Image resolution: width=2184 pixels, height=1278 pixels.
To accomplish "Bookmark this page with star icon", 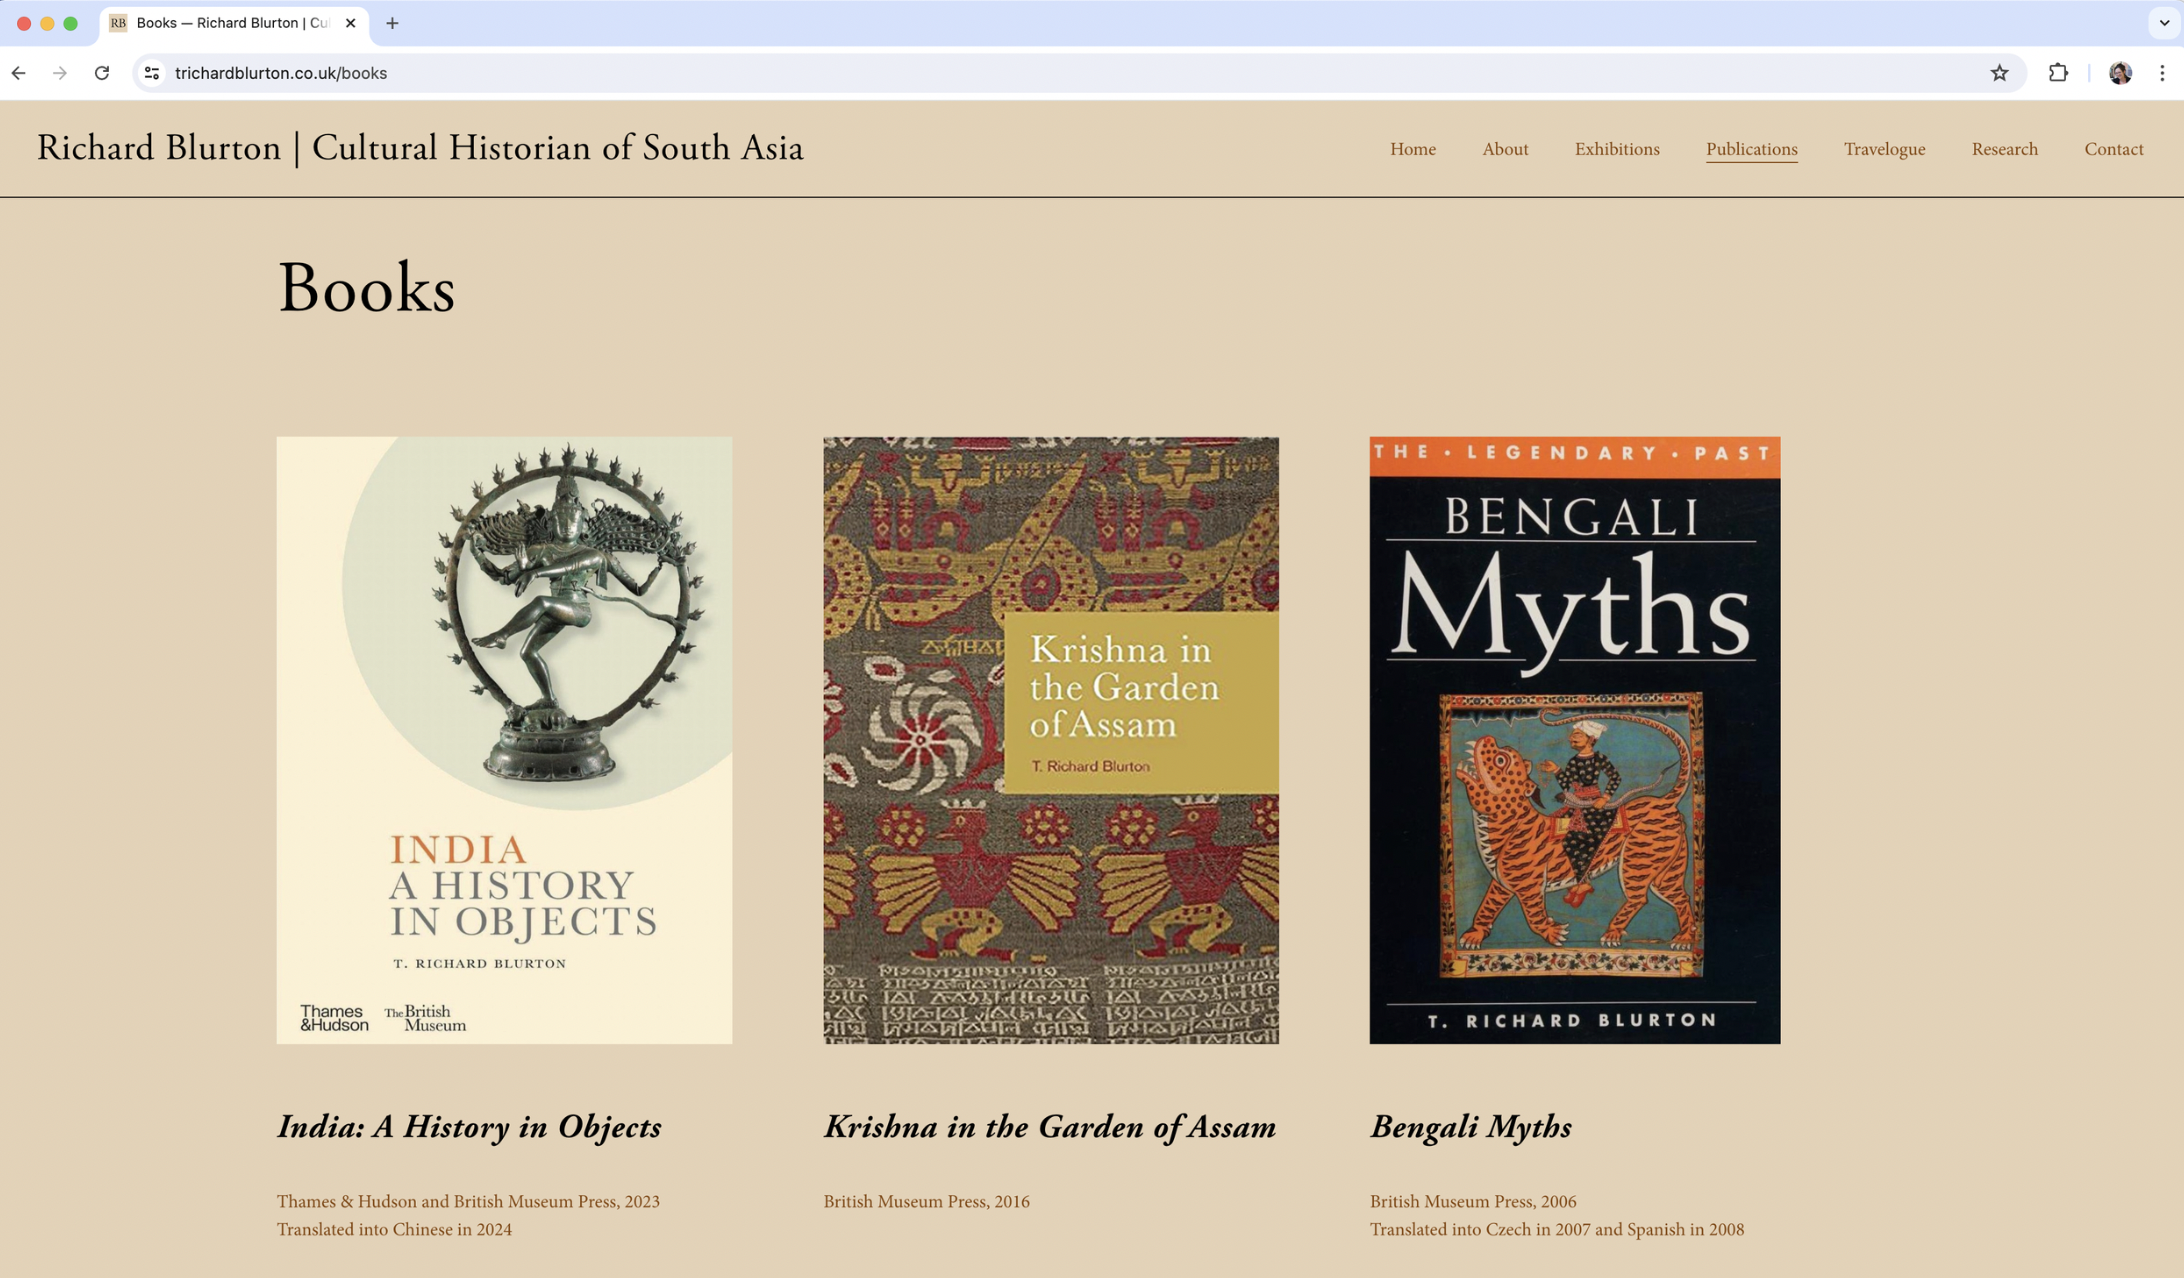I will (x=1999, y=73).
